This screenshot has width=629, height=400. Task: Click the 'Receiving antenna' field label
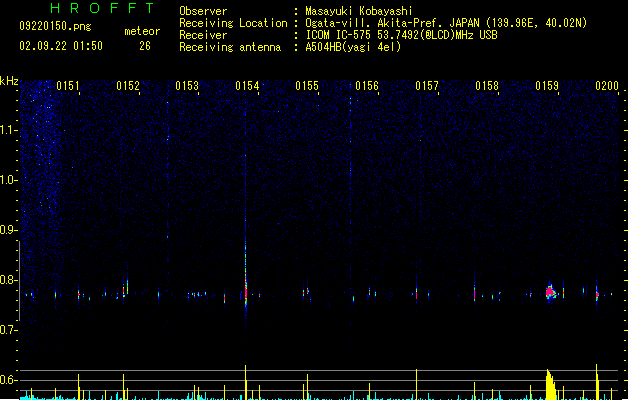coord(230,47)
